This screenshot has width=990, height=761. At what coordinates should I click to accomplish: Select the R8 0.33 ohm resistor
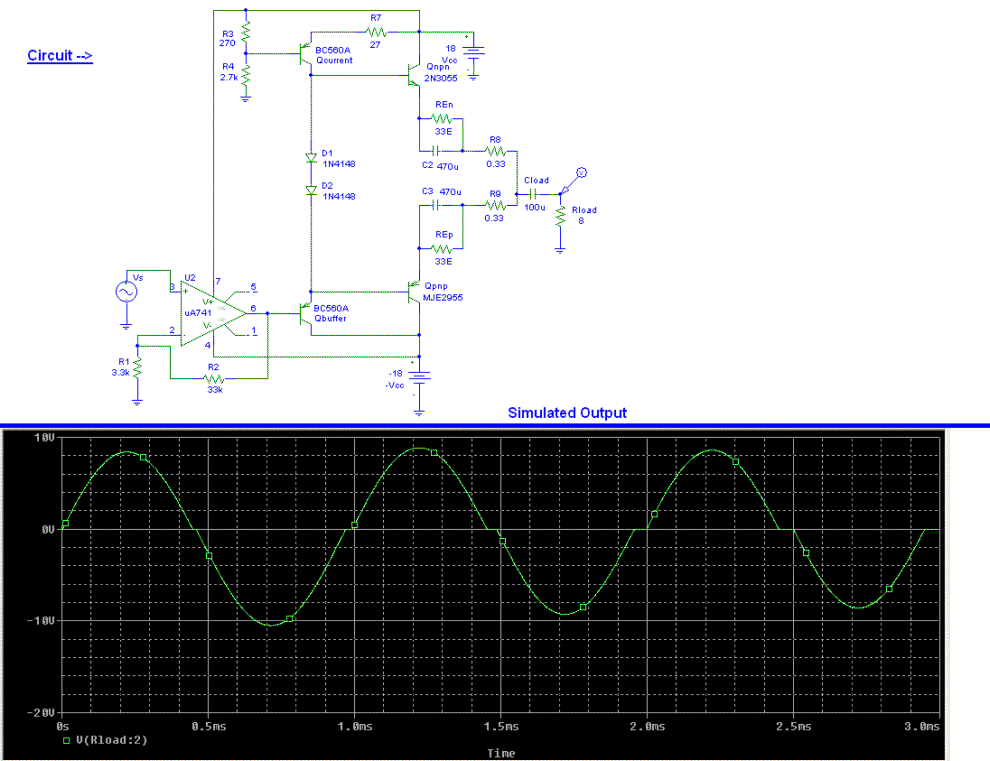tap(496, 151)
